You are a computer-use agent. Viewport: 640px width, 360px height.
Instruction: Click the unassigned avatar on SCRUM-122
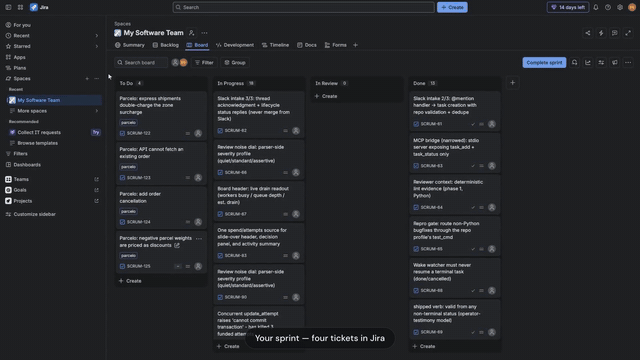pyautogui.click(x=198, y=133)
